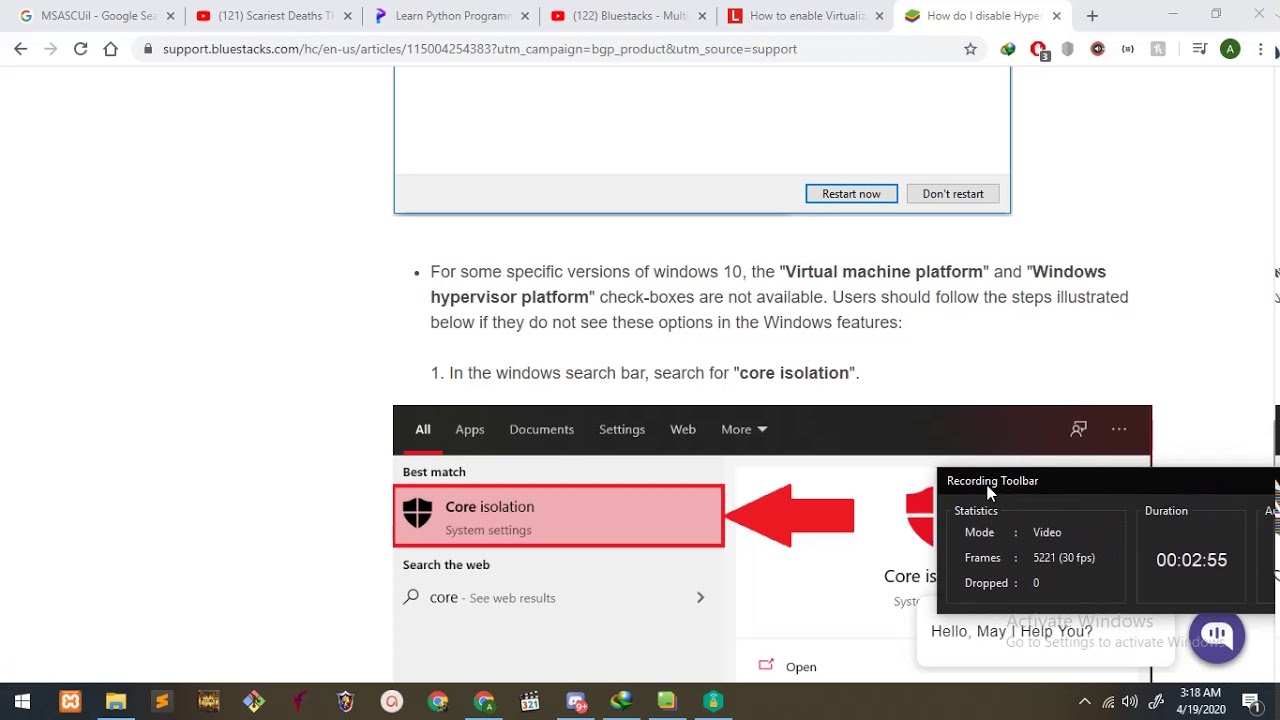Image resolution: width=1280 pixels, height=720 pixels.
Task: Bookmark this page with the star
Action: 970,49
